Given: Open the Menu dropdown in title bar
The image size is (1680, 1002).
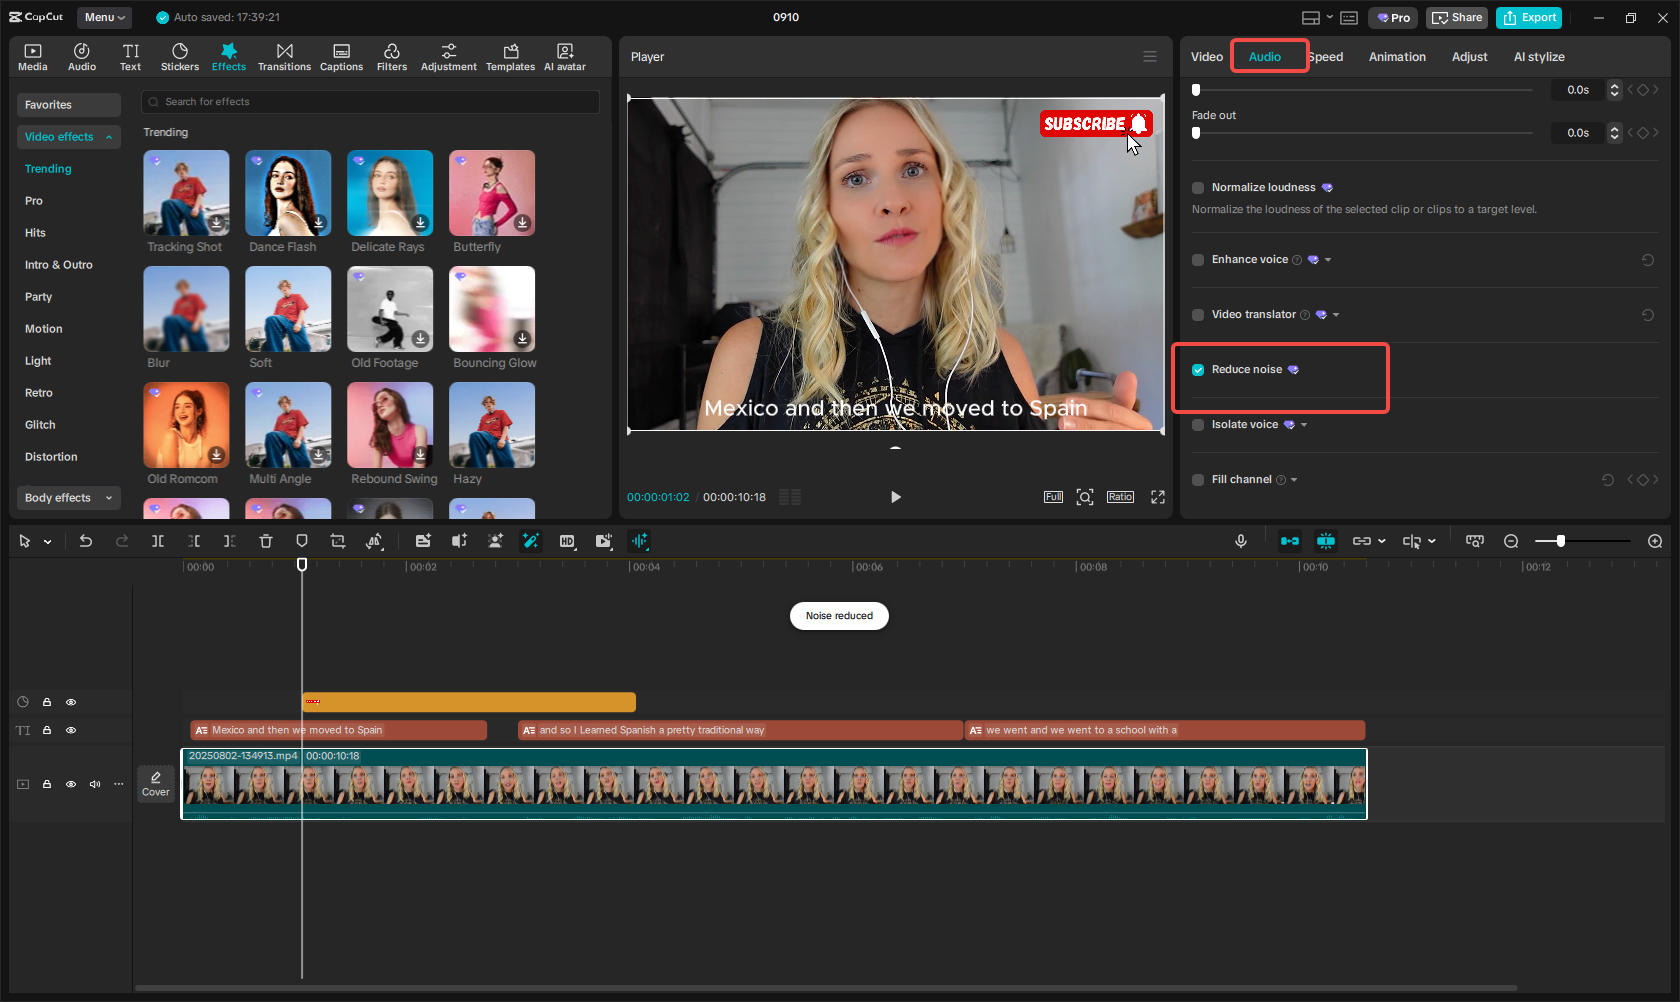Looking at the screenshot, I should [x=104, y=17].
